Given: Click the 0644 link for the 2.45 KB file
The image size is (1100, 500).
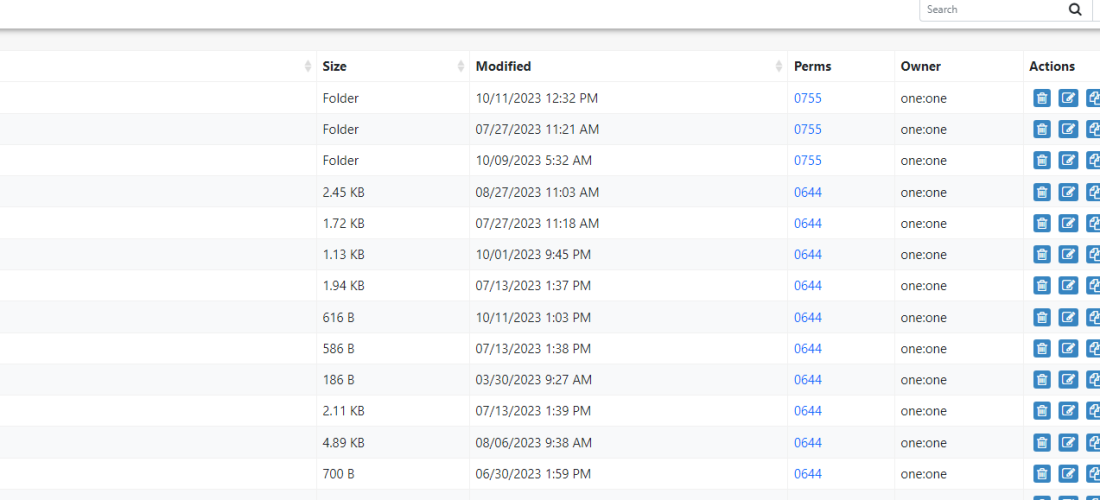Looking at the screenshot, I should 807,192.
